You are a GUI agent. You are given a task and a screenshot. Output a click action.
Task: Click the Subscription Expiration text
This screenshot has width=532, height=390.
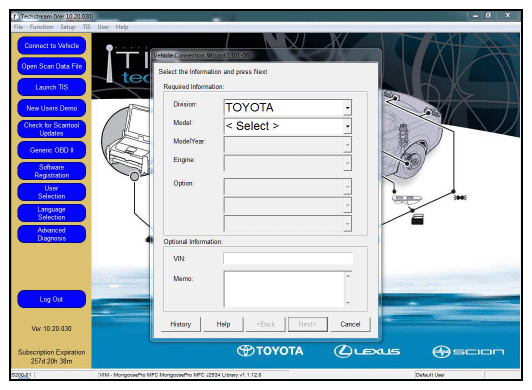coord(52,352)
